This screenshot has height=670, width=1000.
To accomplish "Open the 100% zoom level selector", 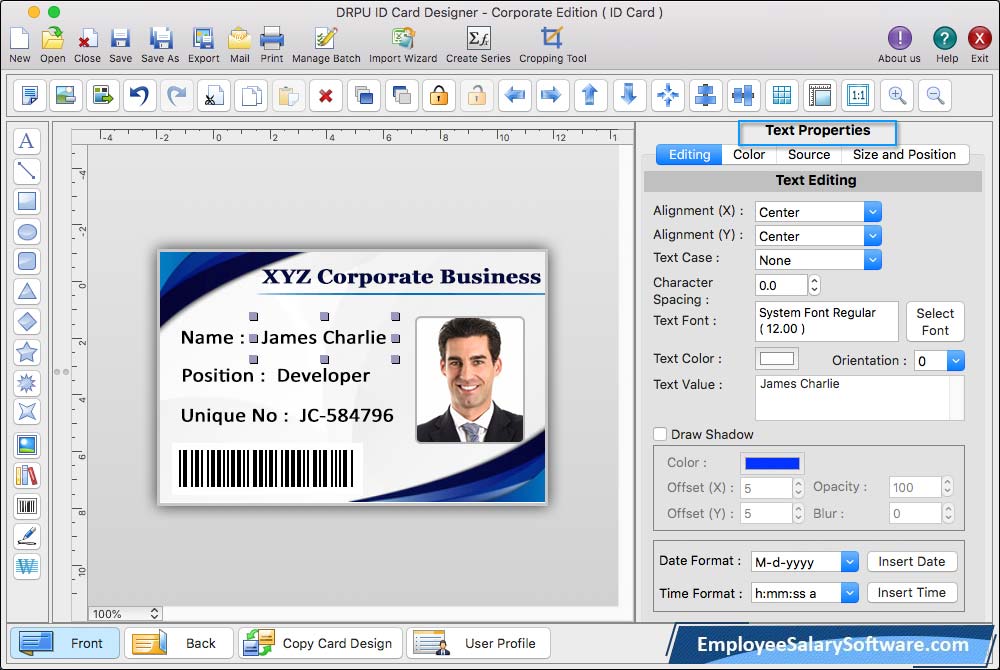I will point(124,613).
